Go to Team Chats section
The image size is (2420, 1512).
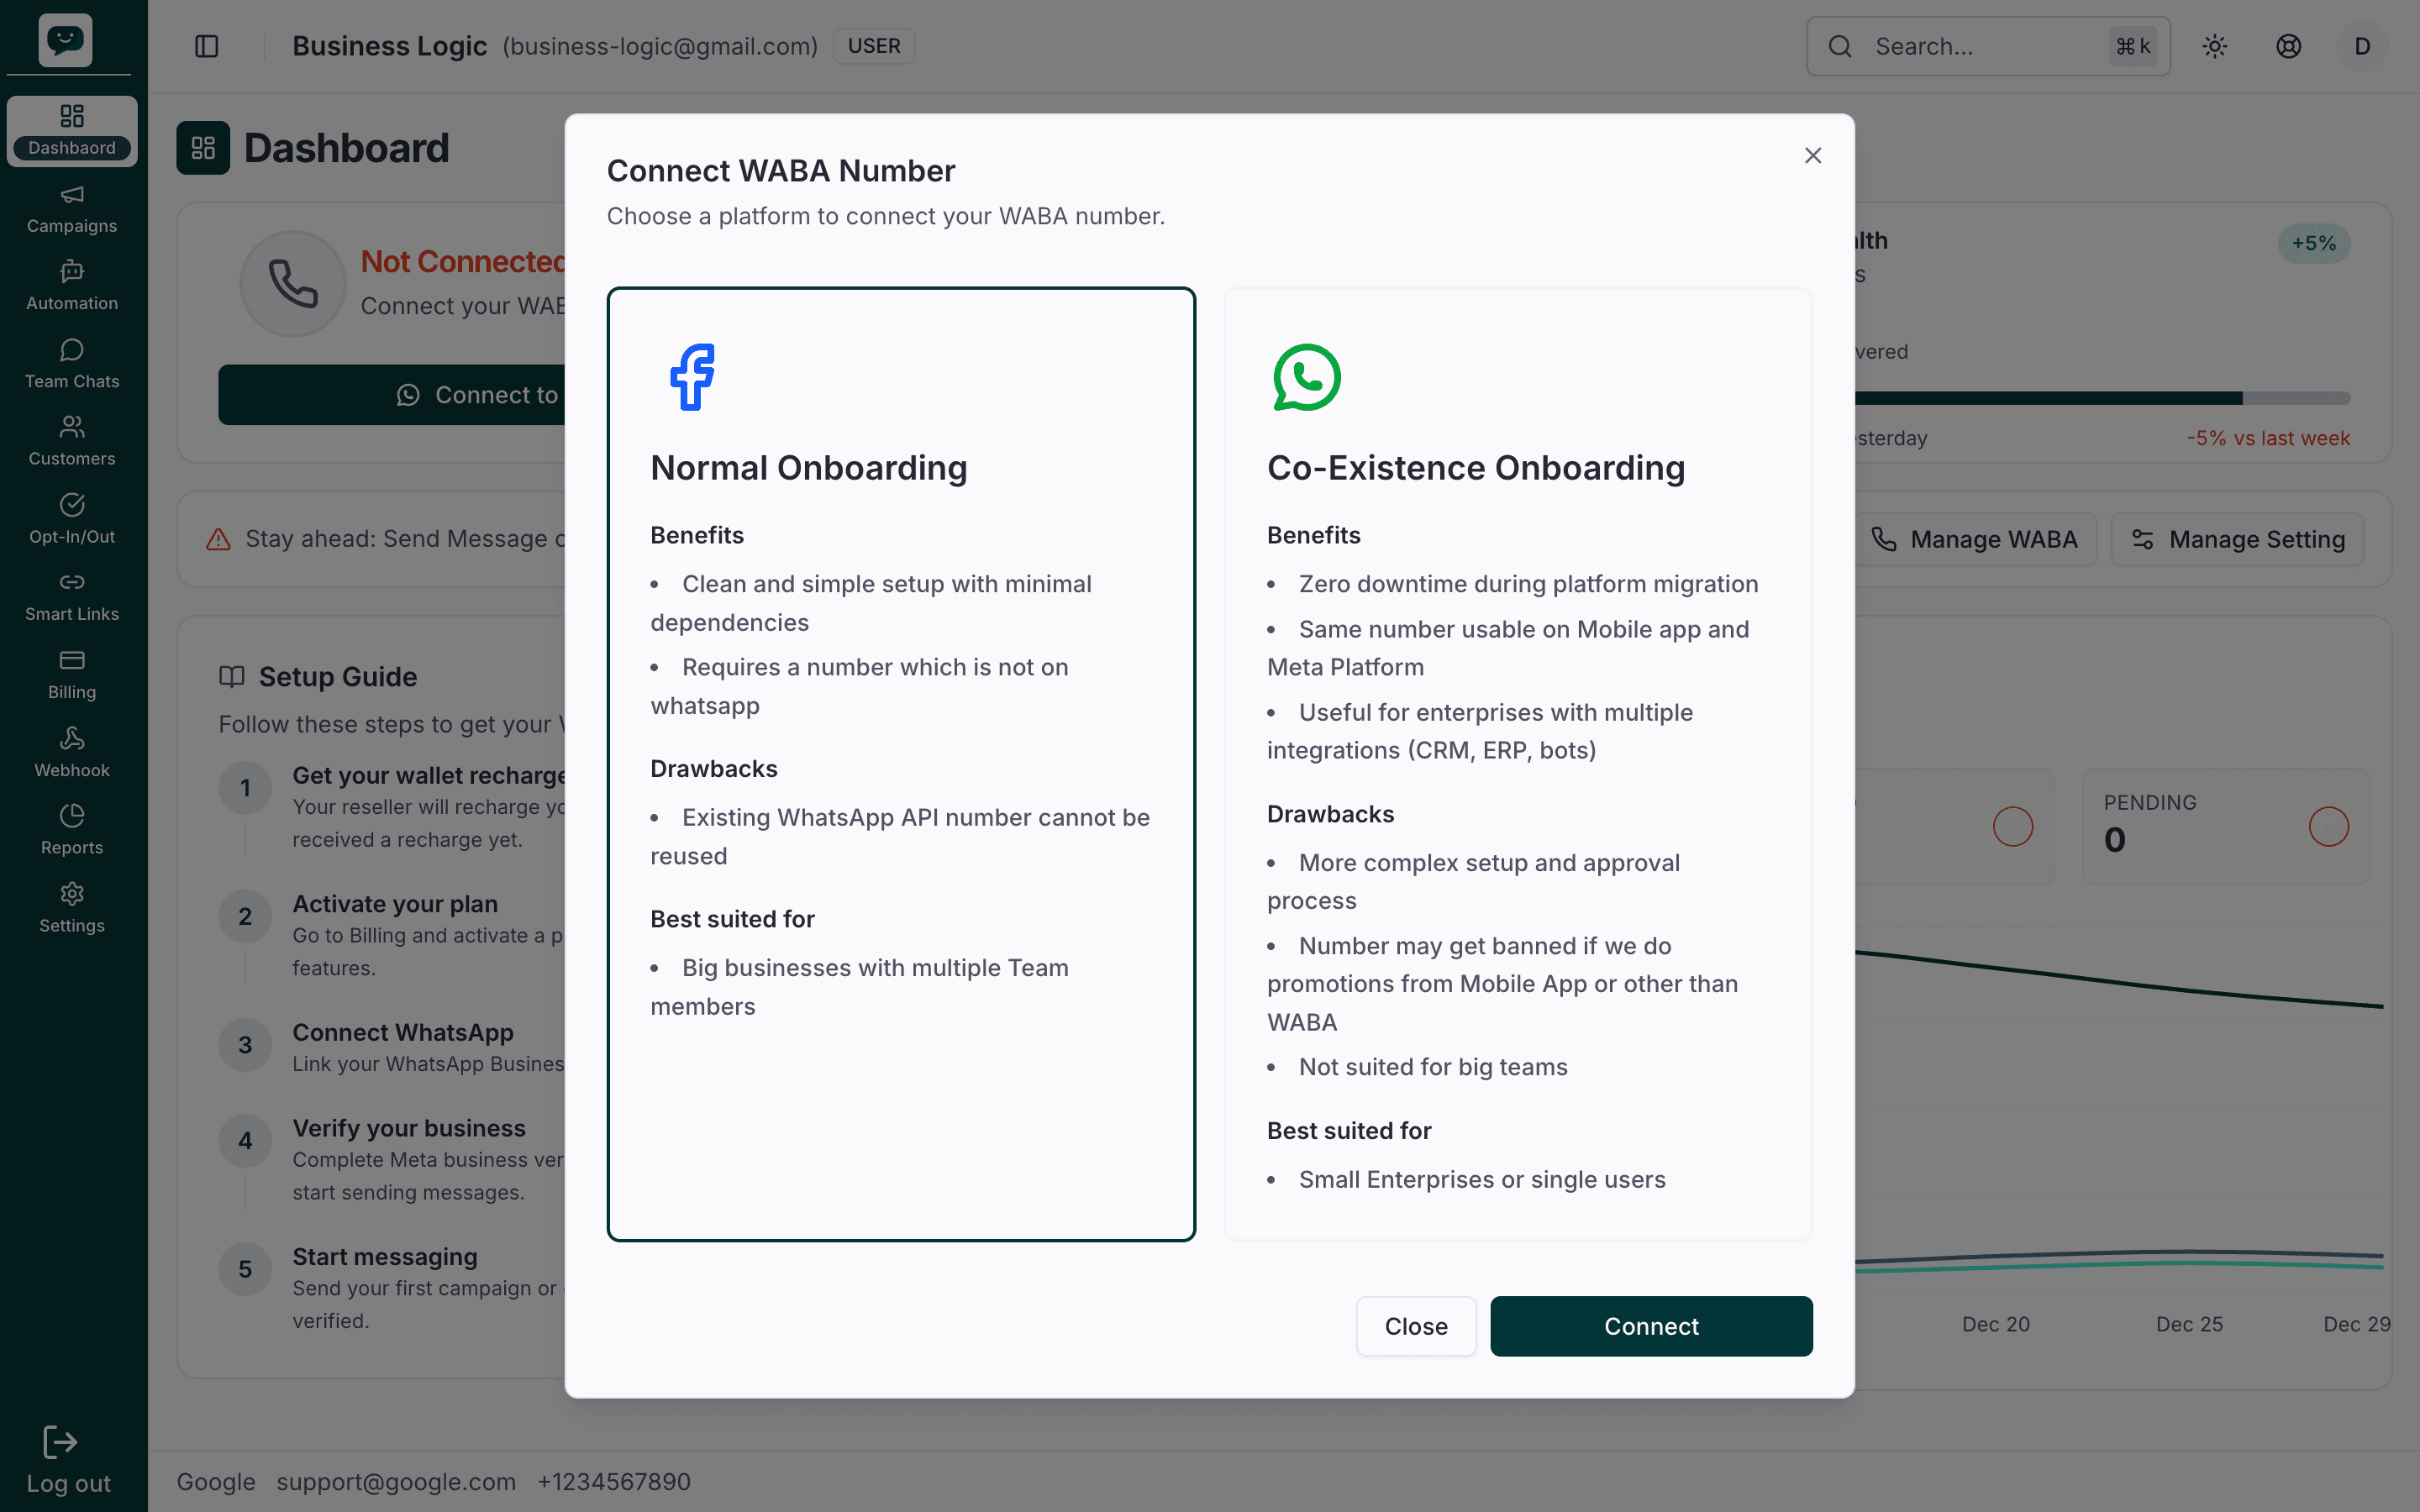point(72,365)
